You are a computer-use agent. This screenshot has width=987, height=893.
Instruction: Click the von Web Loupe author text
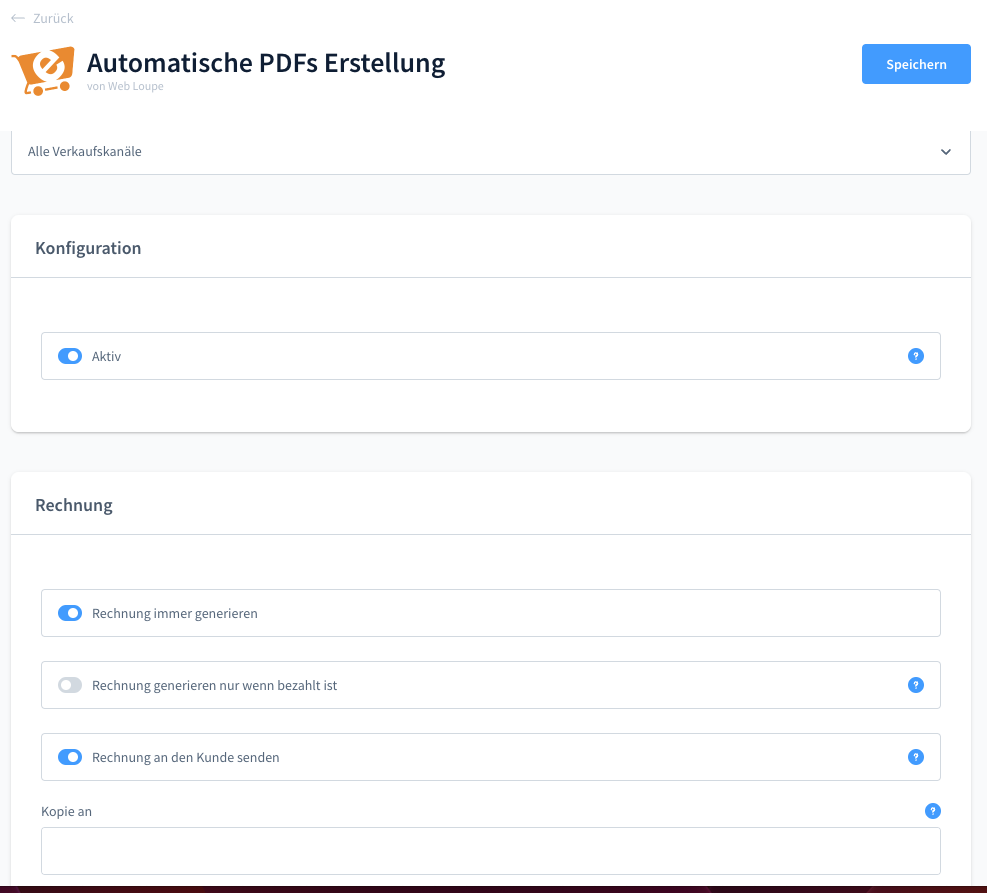125,87
